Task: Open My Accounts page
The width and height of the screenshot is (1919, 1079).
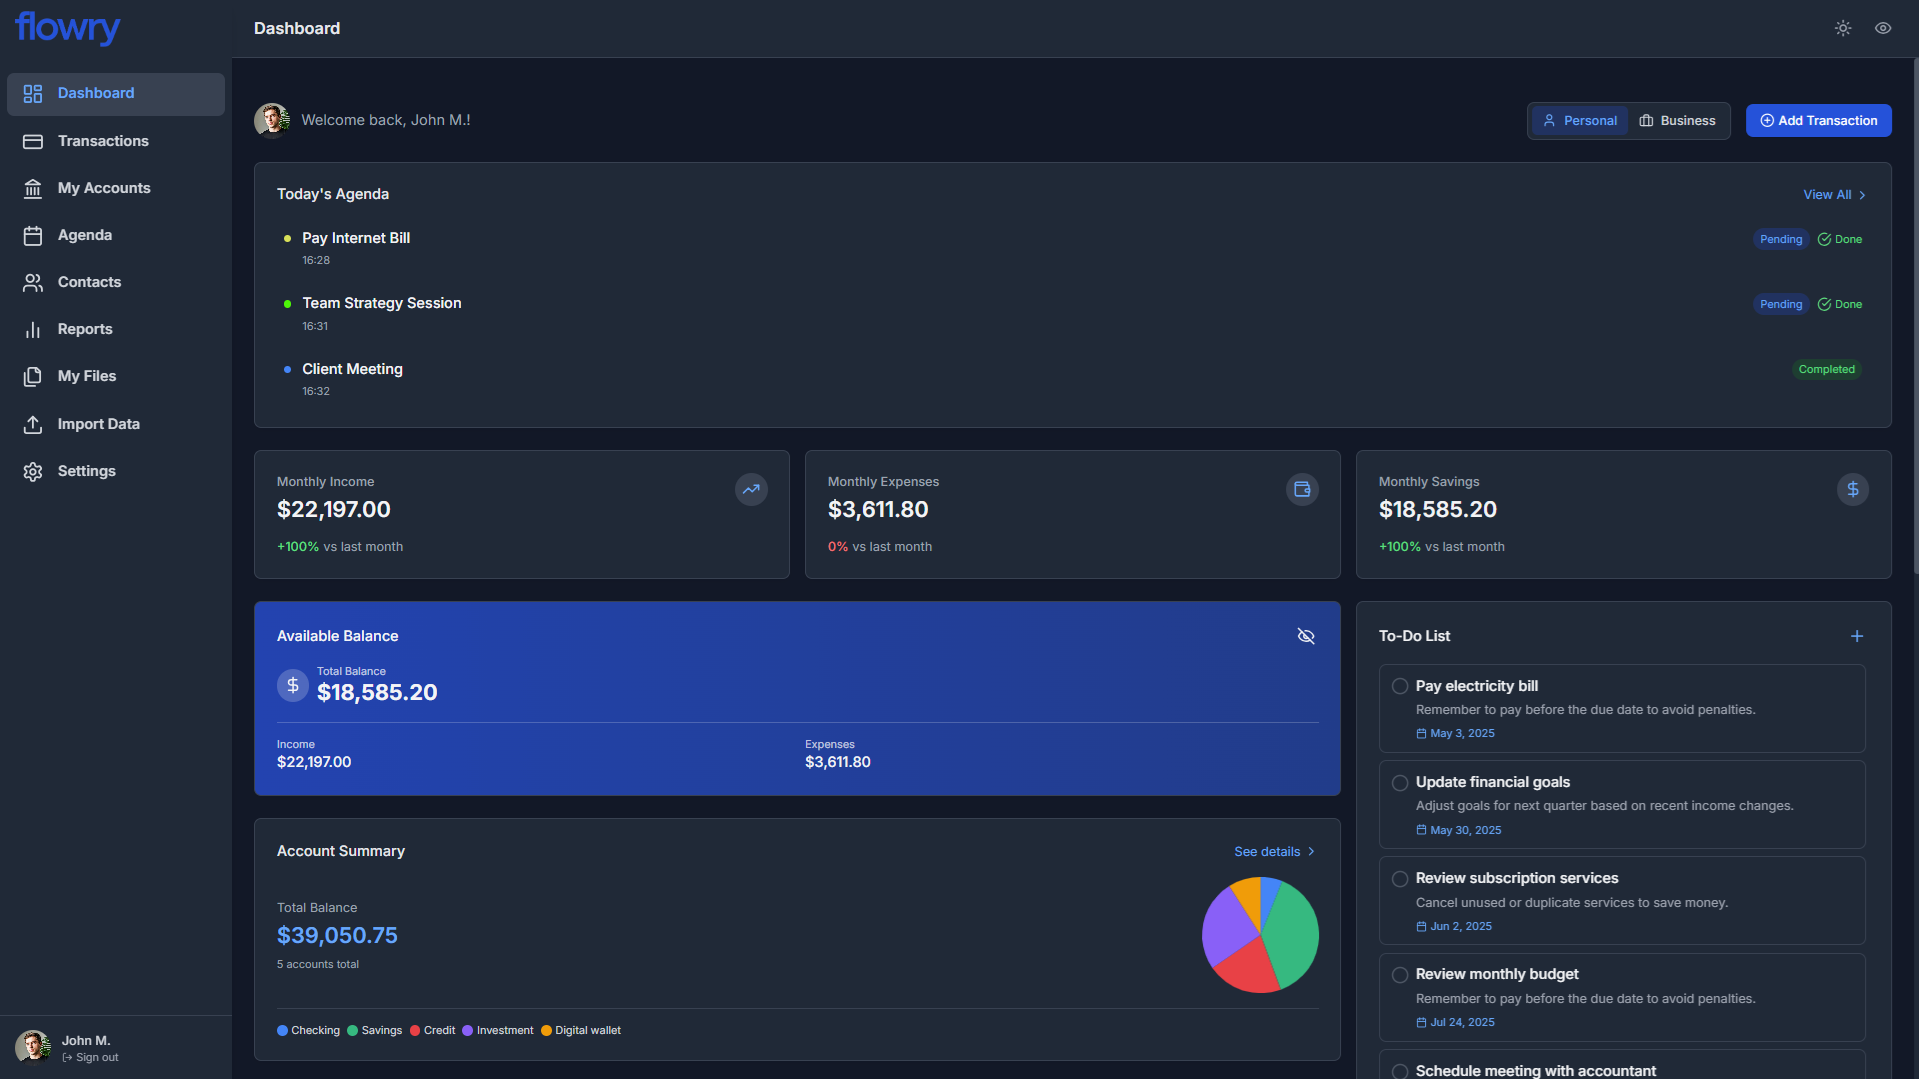Action: pyautogui.click(x=116, y=188)
